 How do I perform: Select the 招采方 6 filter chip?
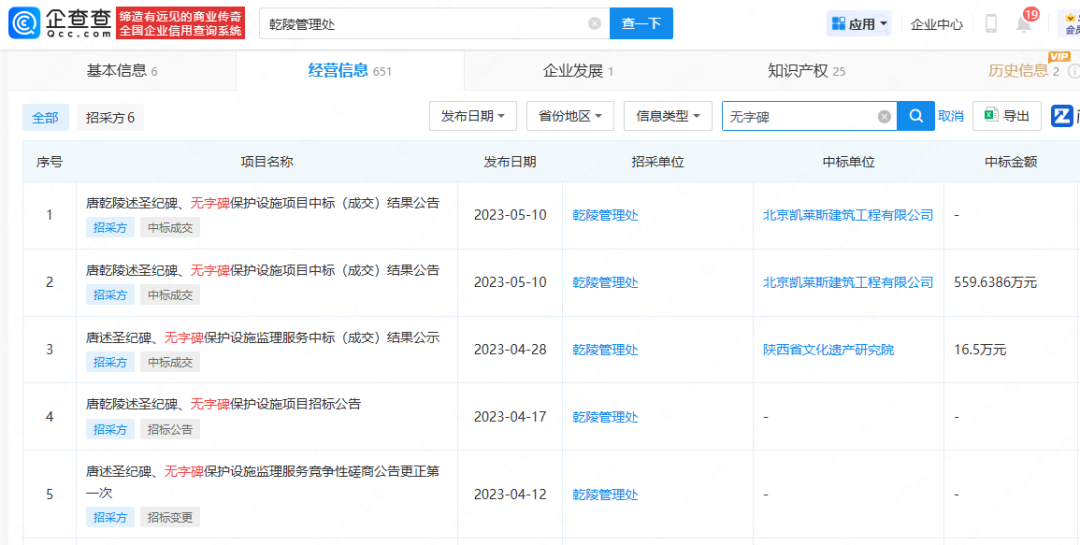tap(110, 118)
